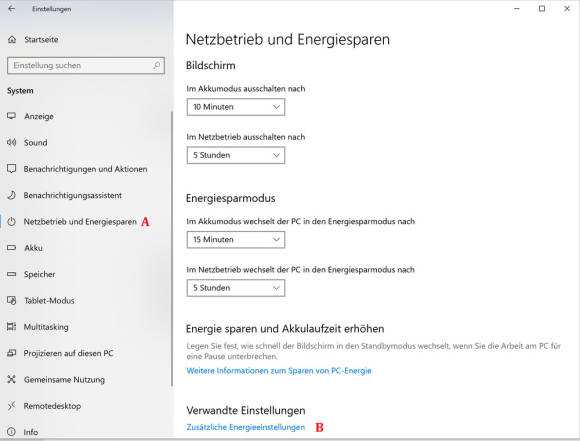Click the Gemeinsame Nutzung icon

point(11,379)
